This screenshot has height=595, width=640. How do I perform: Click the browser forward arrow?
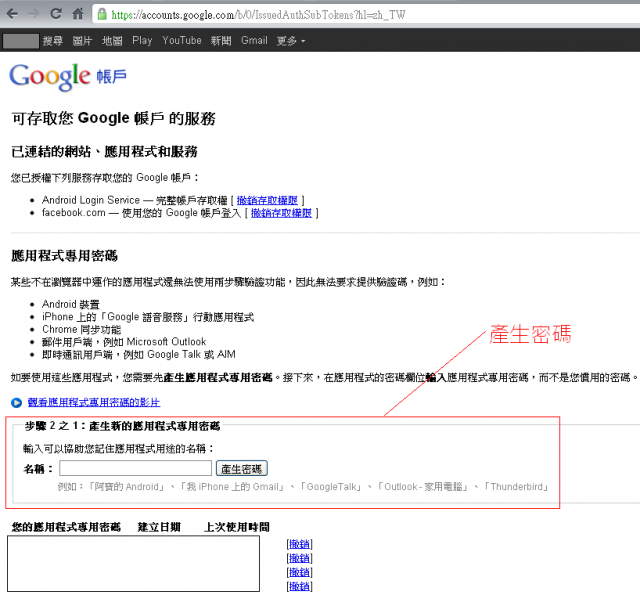click(34, 14)
